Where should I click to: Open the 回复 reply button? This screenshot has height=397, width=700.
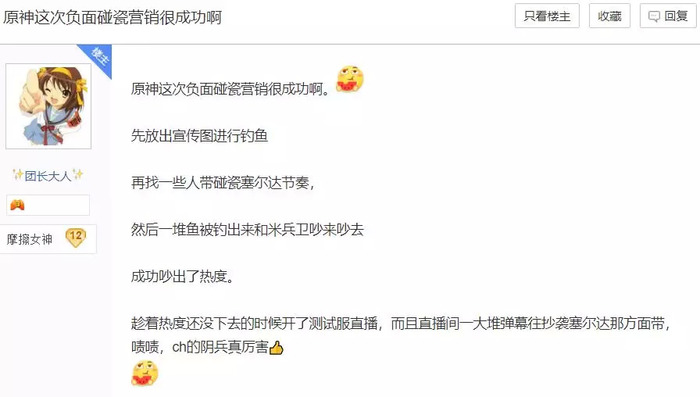click(668, 16)
